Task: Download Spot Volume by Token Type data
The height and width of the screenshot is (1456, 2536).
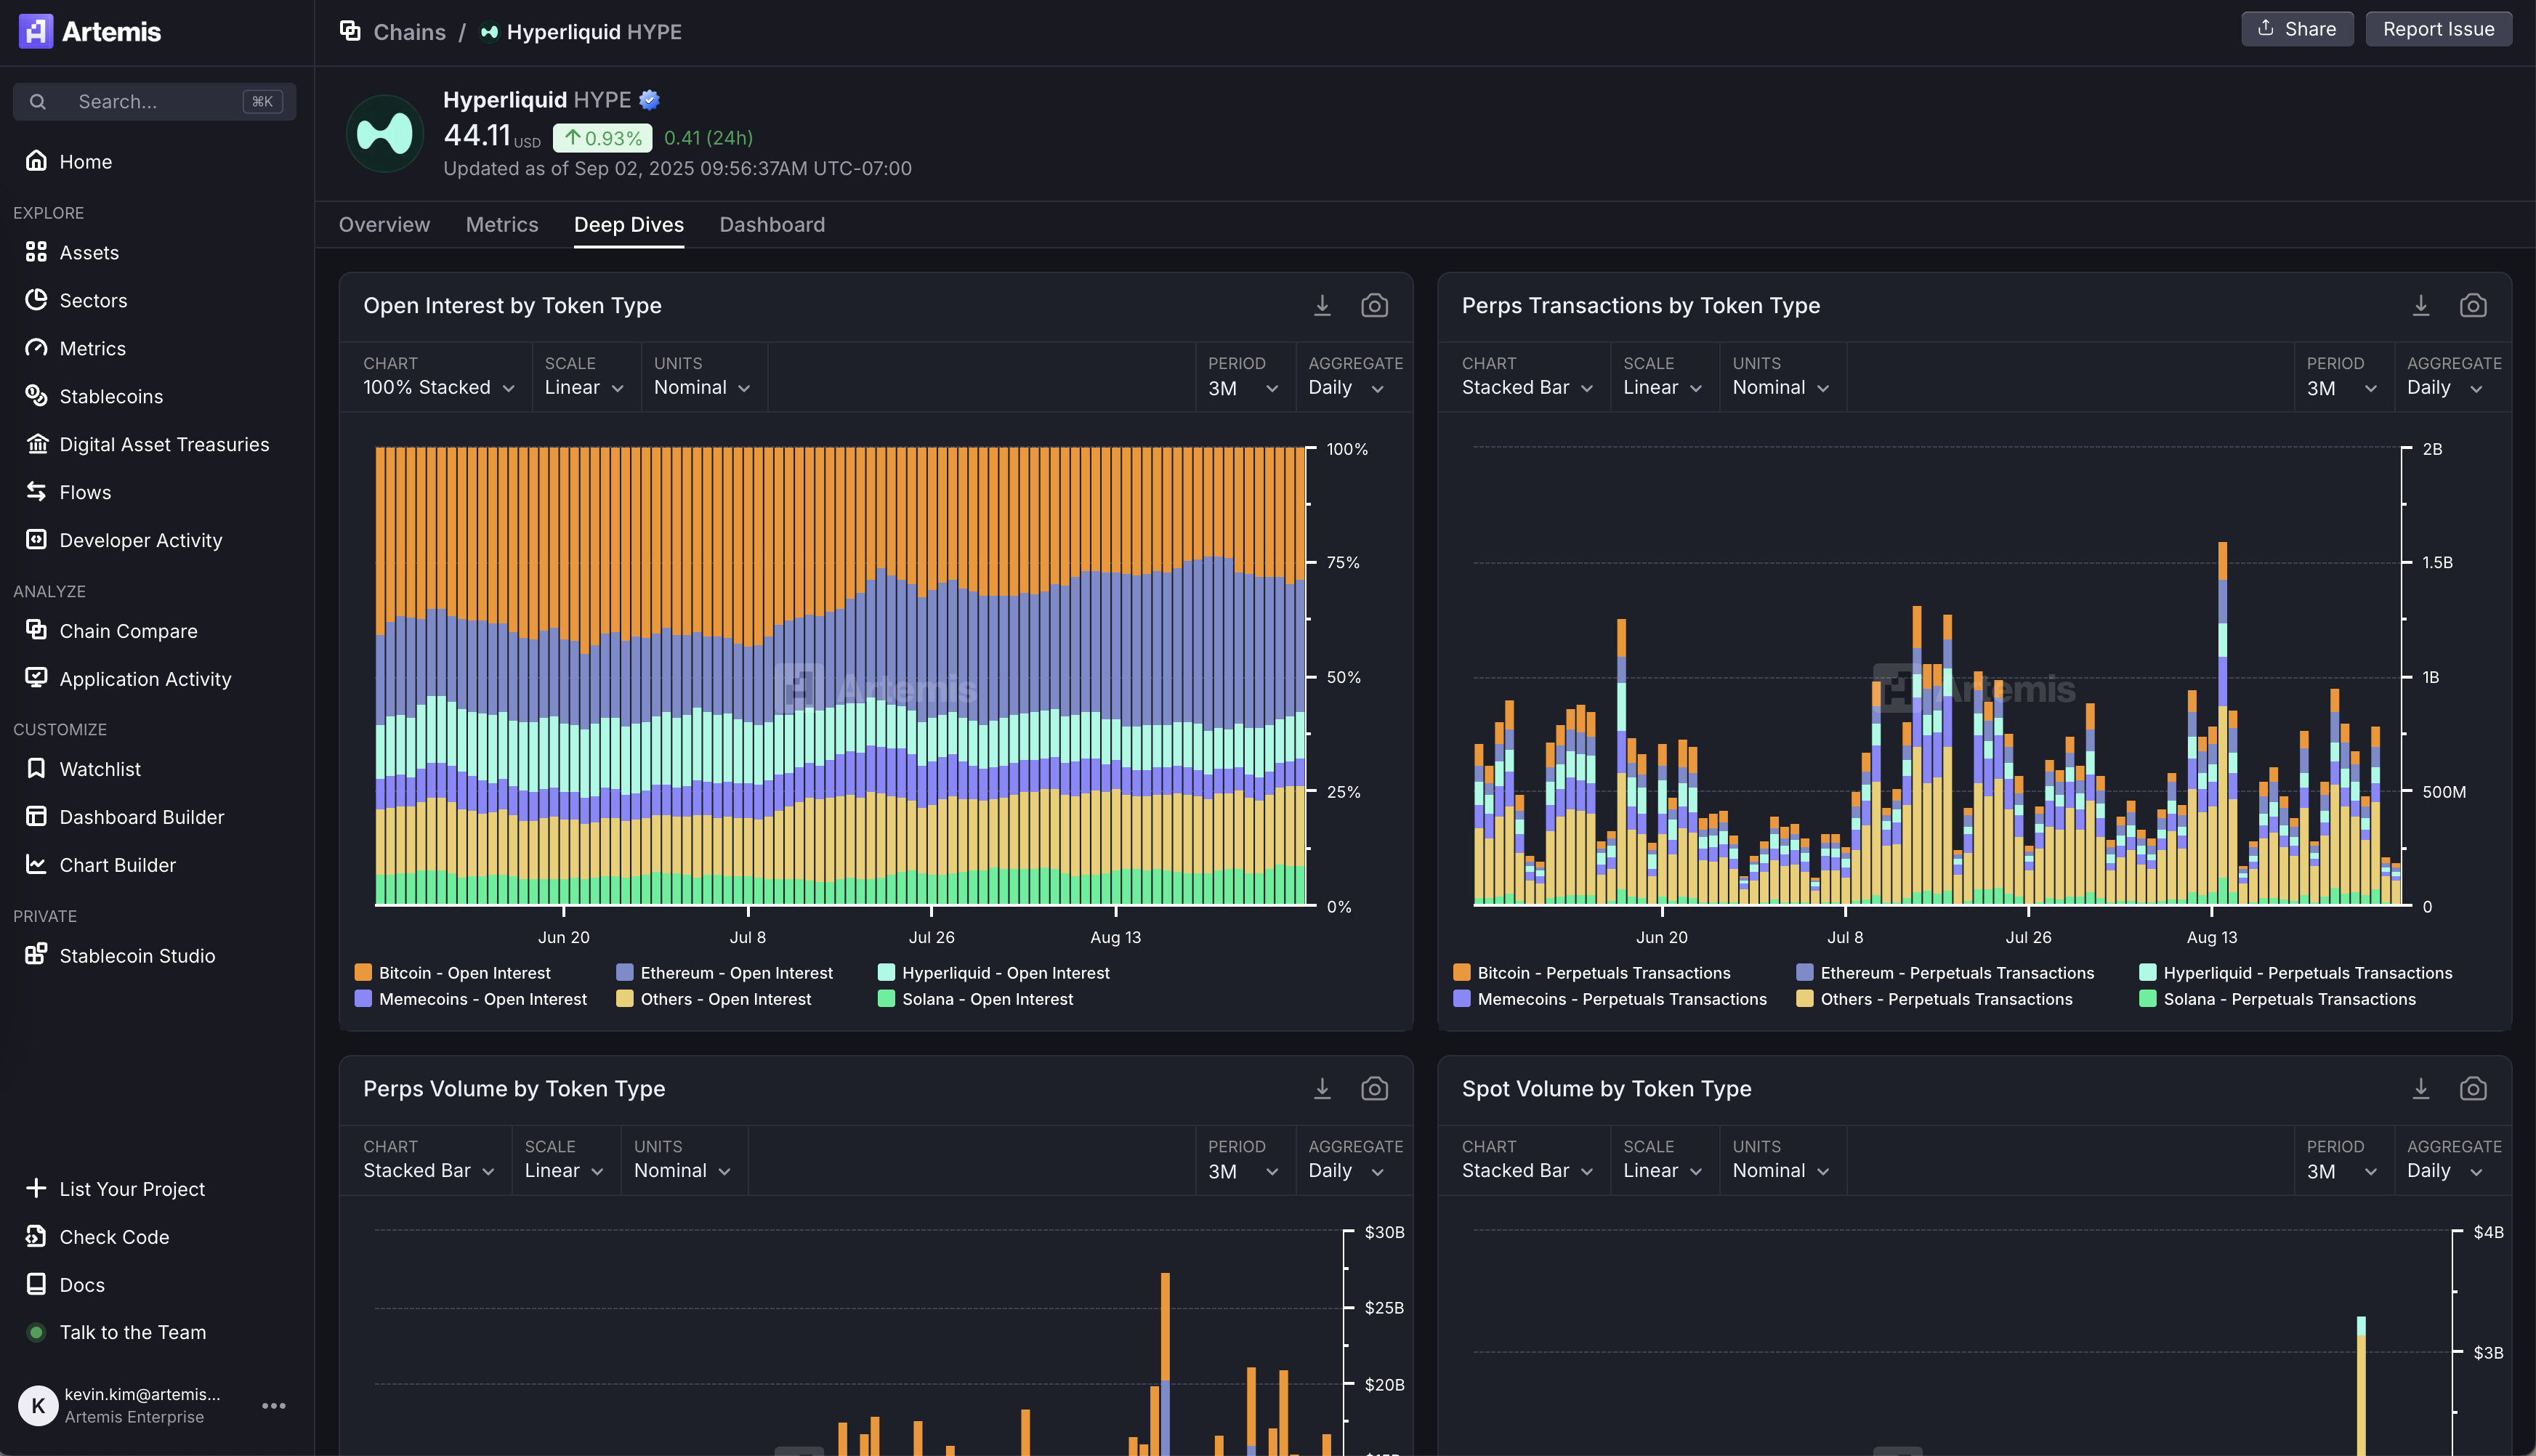Action: 2421,1088
